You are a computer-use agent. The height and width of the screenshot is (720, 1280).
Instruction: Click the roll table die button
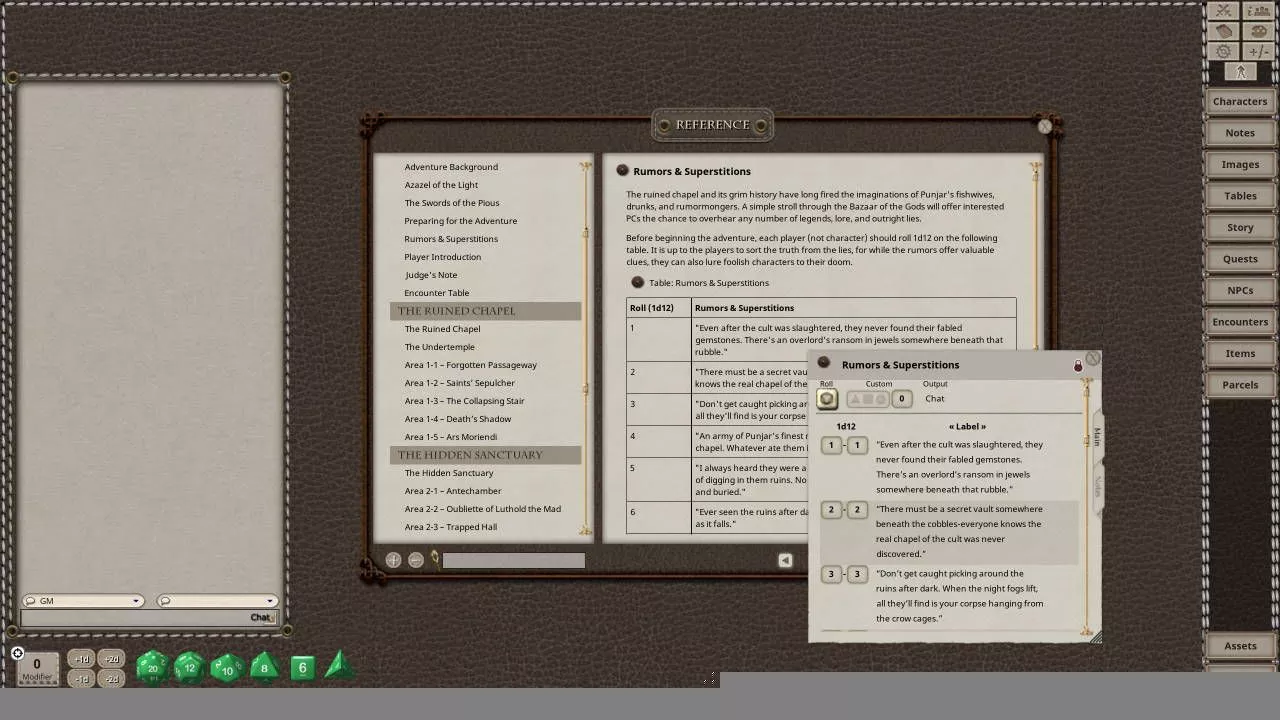(x=826, y=399)
